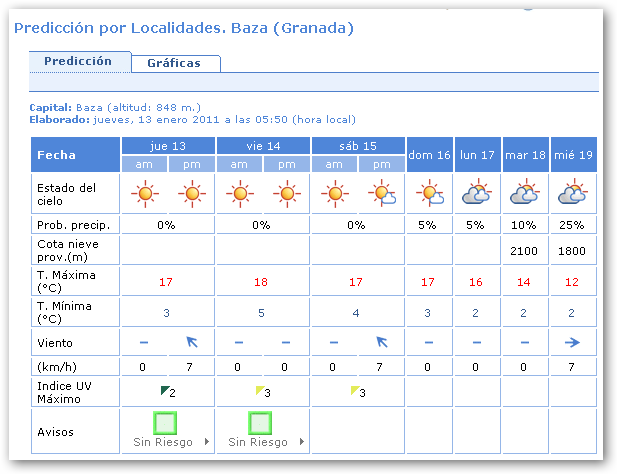Click the east wind arrow for mié 19
This screenshot has height=474, width=617.
(572, 342)
